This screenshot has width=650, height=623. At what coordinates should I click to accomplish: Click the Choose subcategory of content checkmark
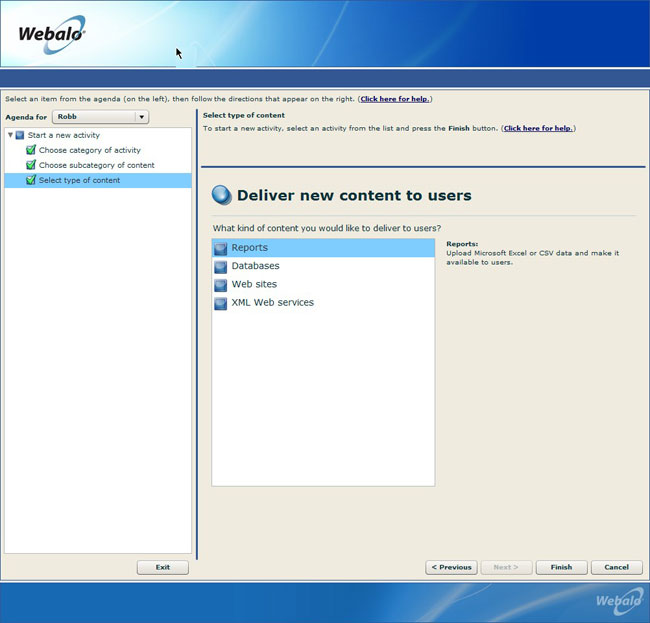(31, 165)
